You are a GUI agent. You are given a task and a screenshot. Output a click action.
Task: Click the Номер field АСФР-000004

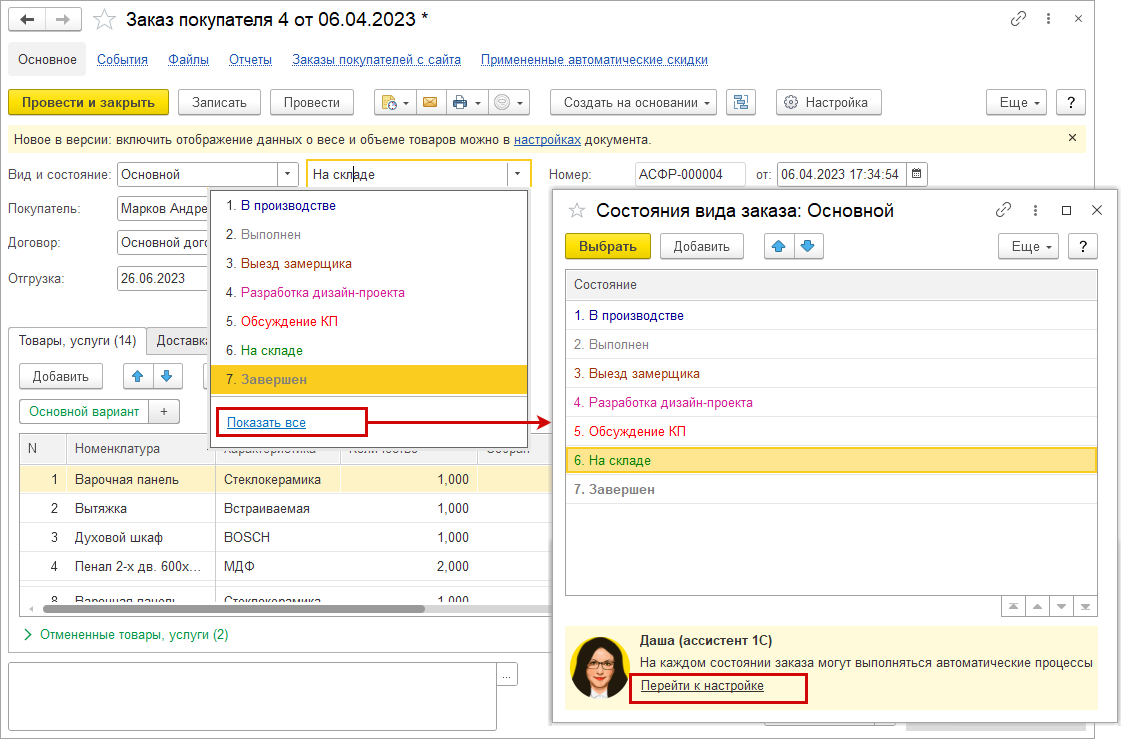click(690, 174)
